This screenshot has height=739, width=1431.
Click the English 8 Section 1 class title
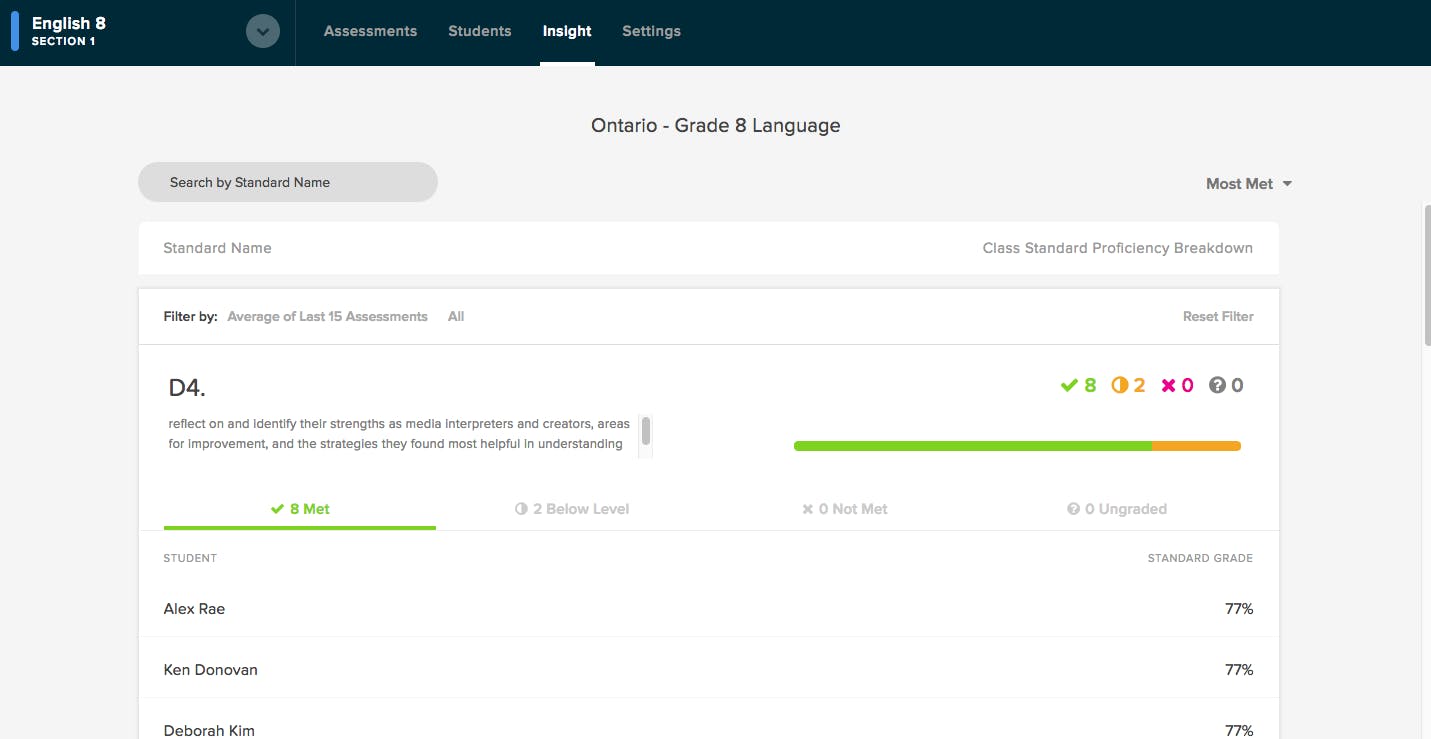69,31
